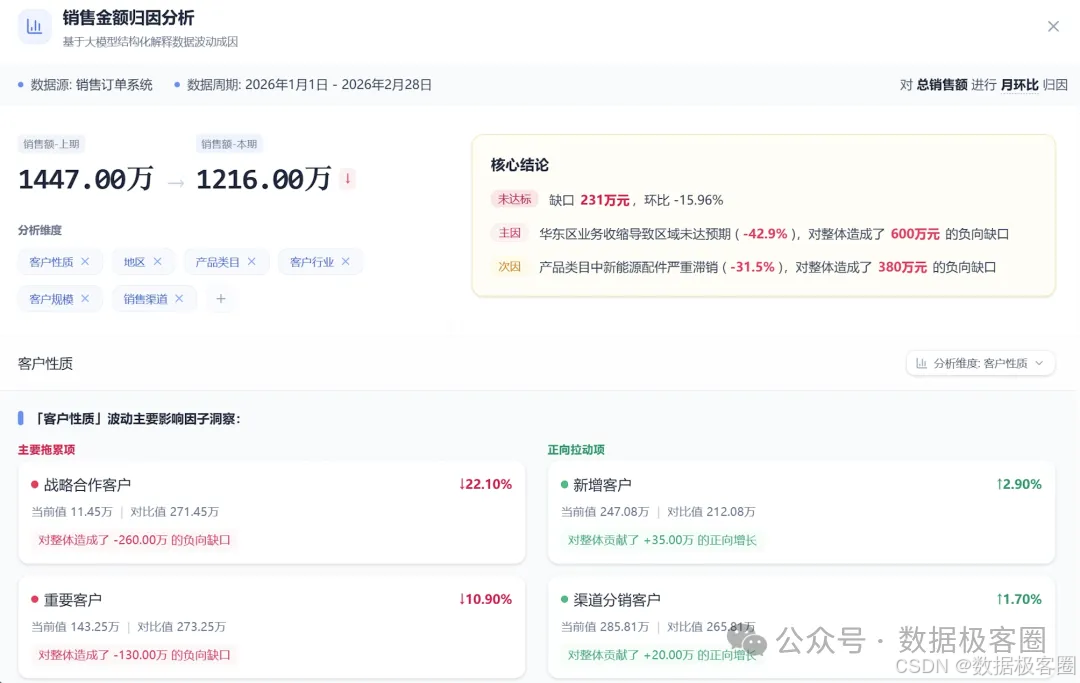1080x683 pixels.
Task: Click the data period 2026年1月1日 - 2026年2月28日
Action: 338,85
